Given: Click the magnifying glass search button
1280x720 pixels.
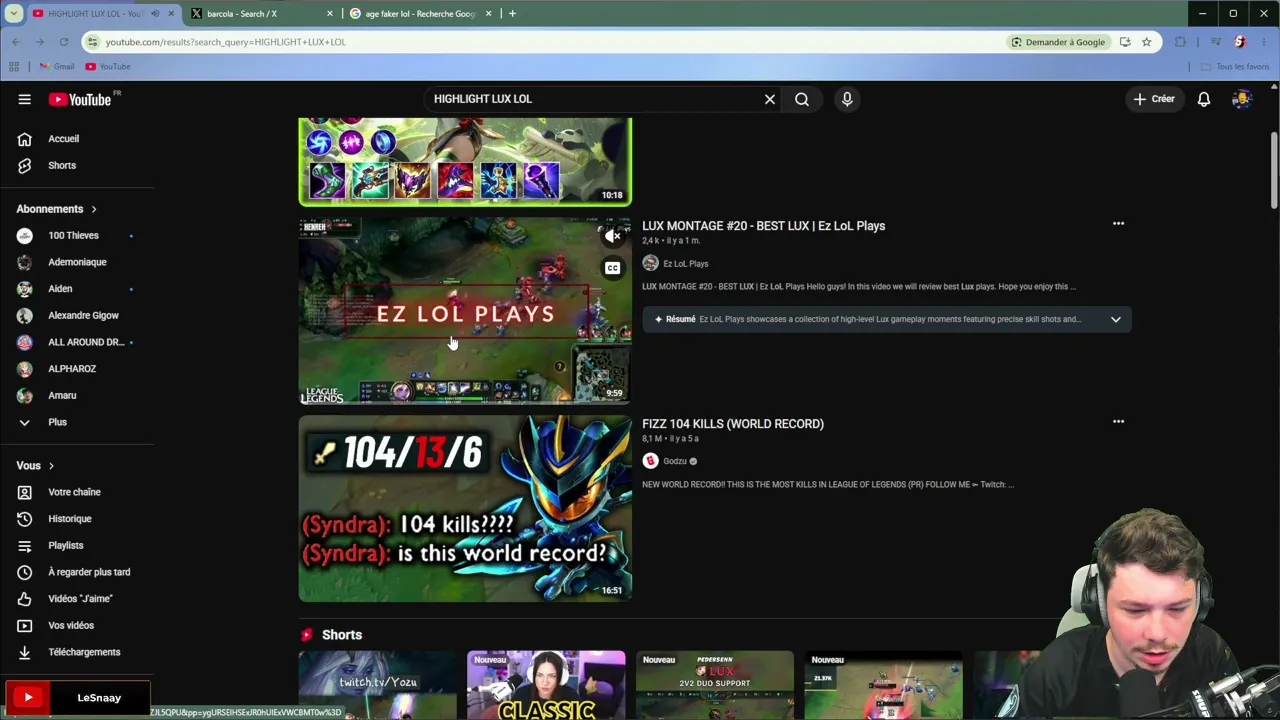Looking at the screenshot, I should pyautogui.click(x=802, y=99).
